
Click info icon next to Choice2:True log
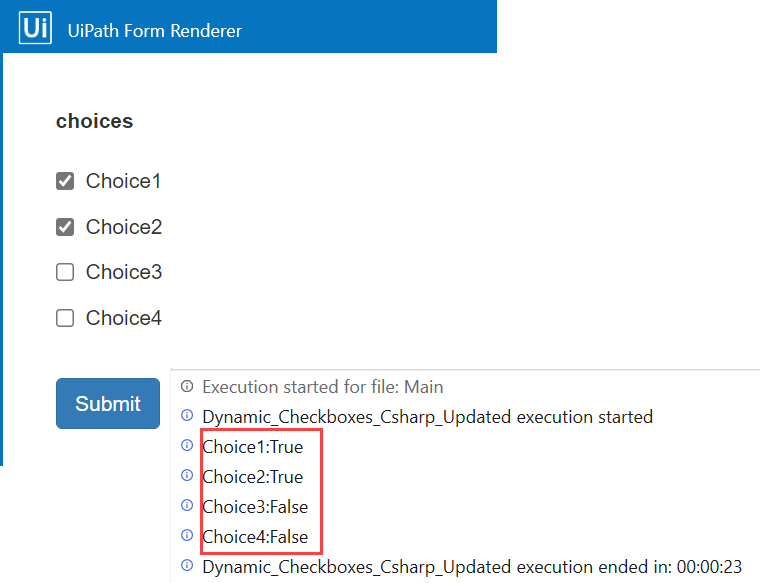(x=187, y=476)
